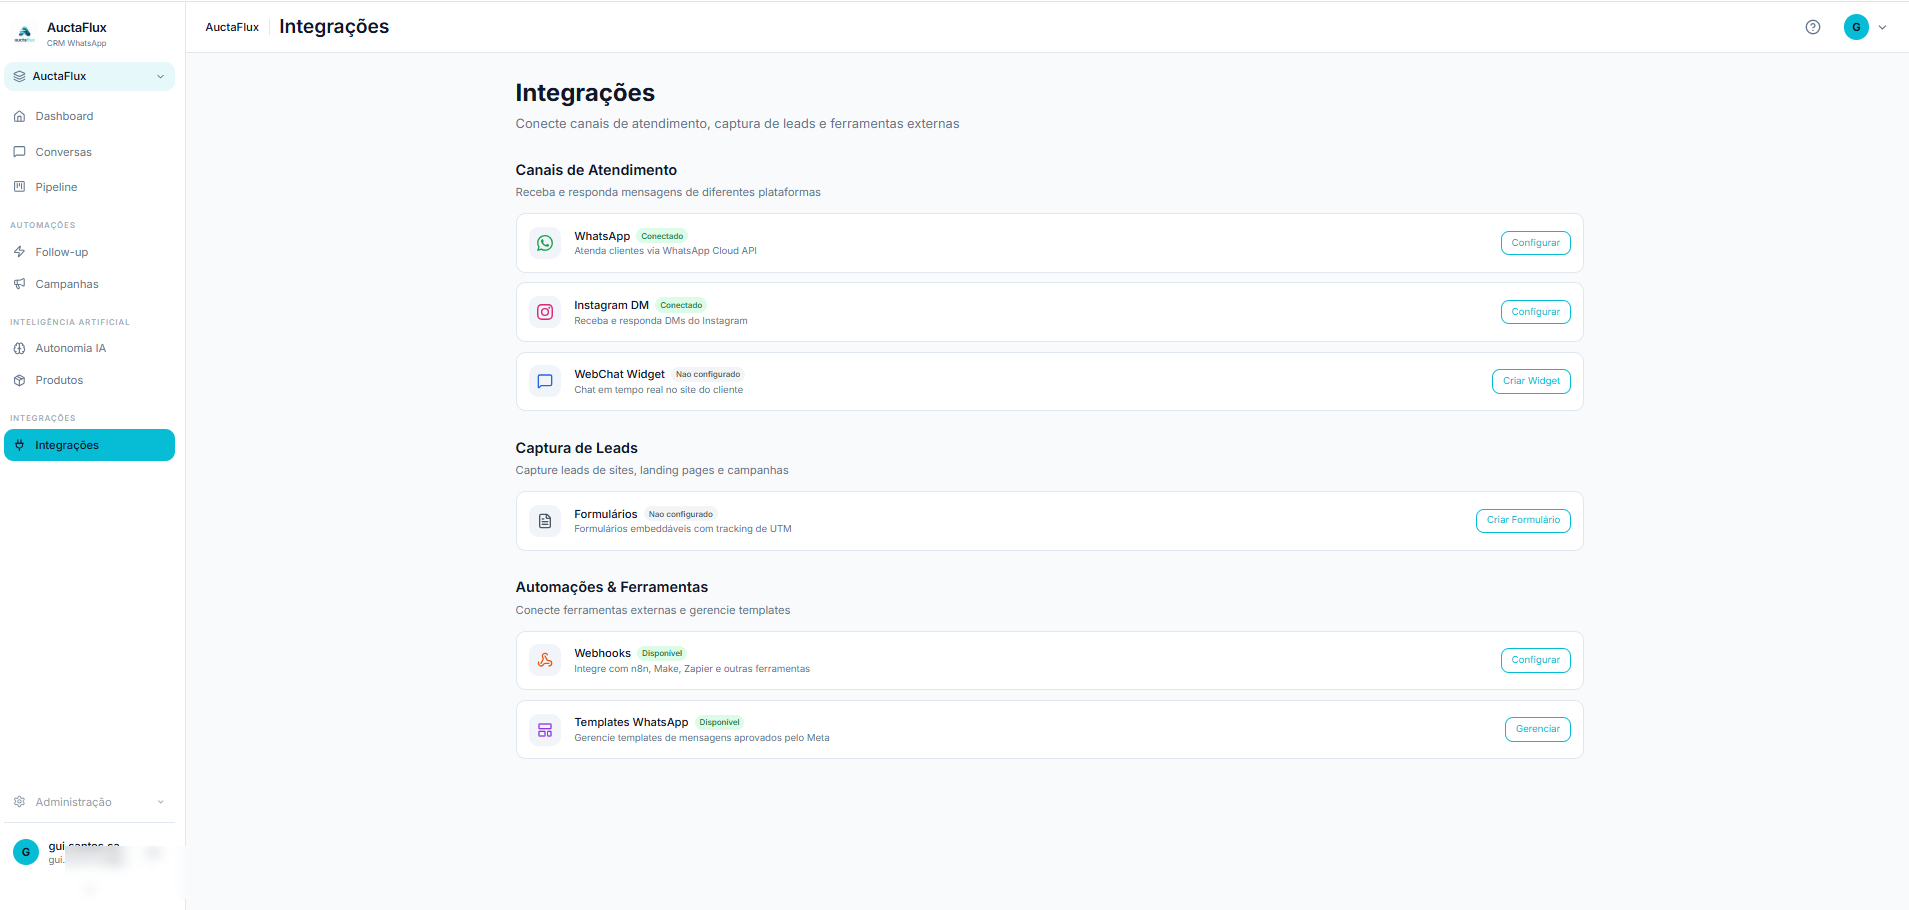Click the WhatsApp channel icon

545,243
